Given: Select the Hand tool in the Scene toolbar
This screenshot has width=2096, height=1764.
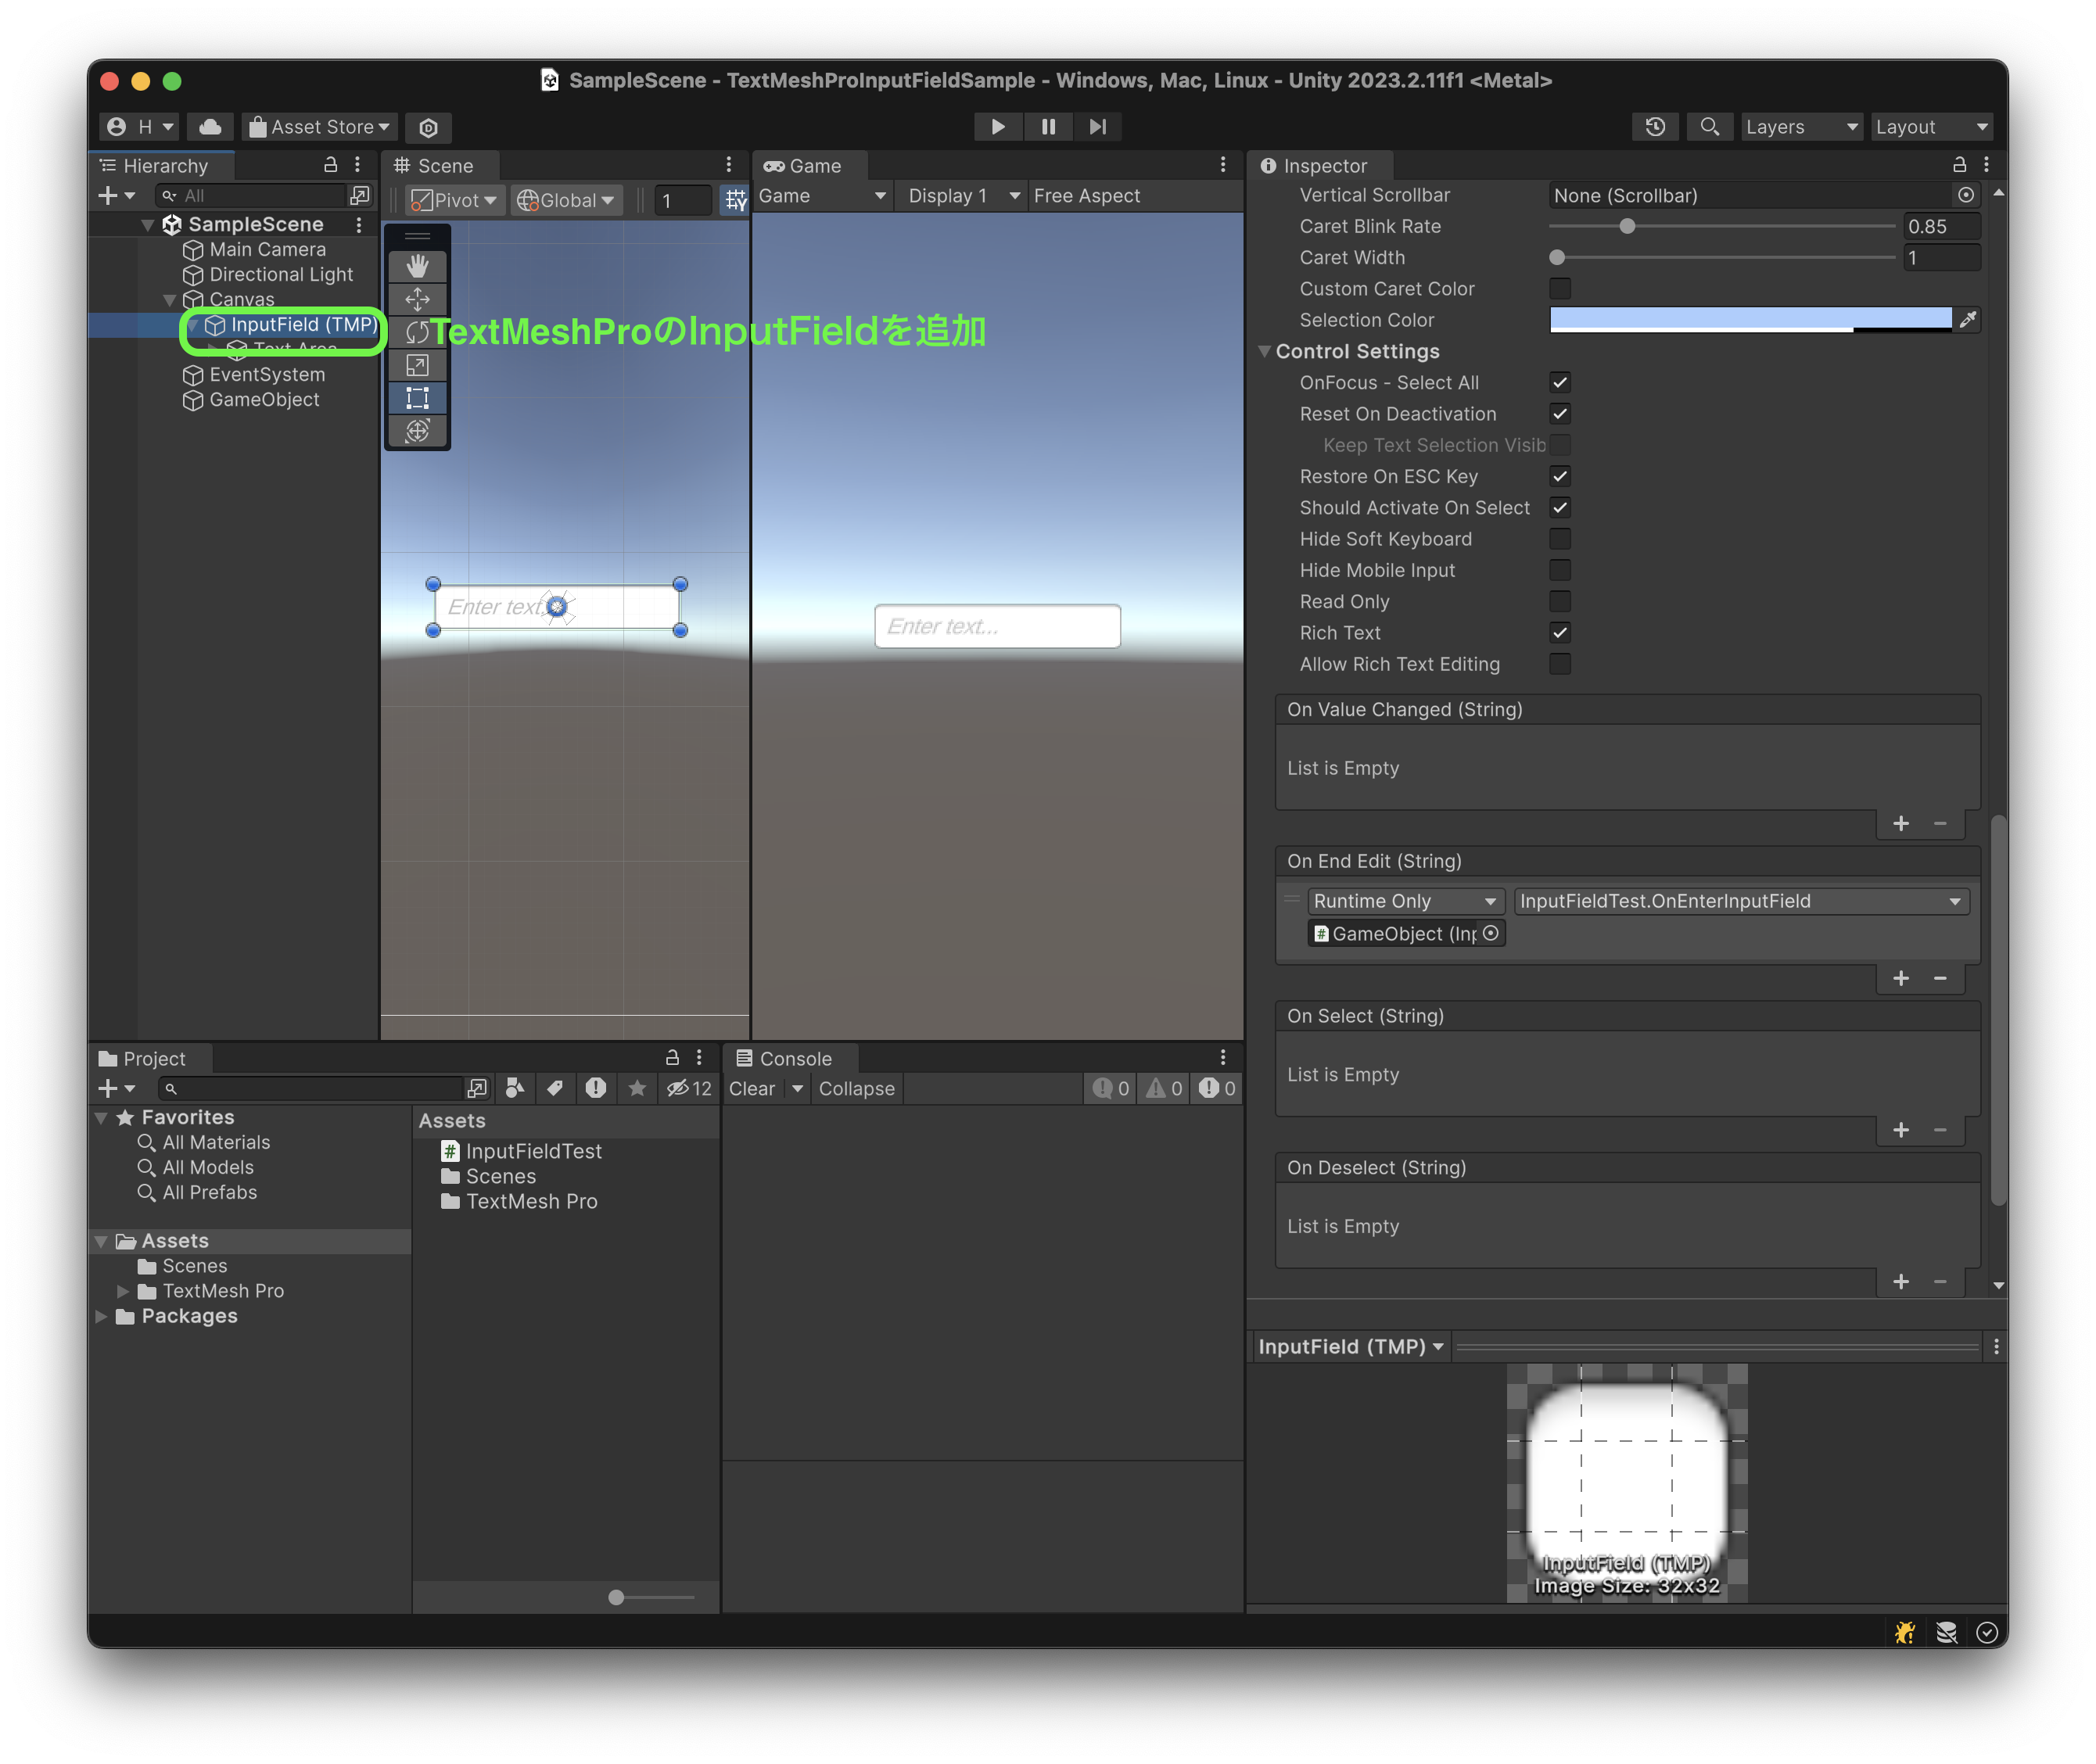Looking at the screenshot, I should click(x=417, y=265).
